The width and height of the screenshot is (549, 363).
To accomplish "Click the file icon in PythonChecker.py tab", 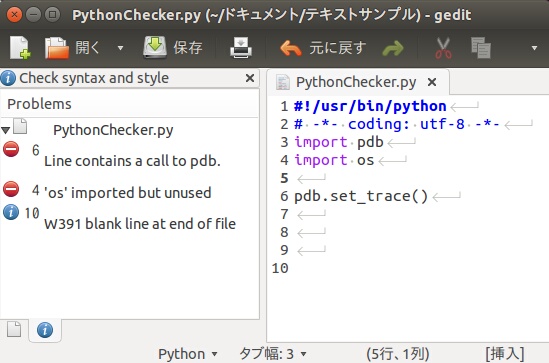I will (x=283, y=82).
